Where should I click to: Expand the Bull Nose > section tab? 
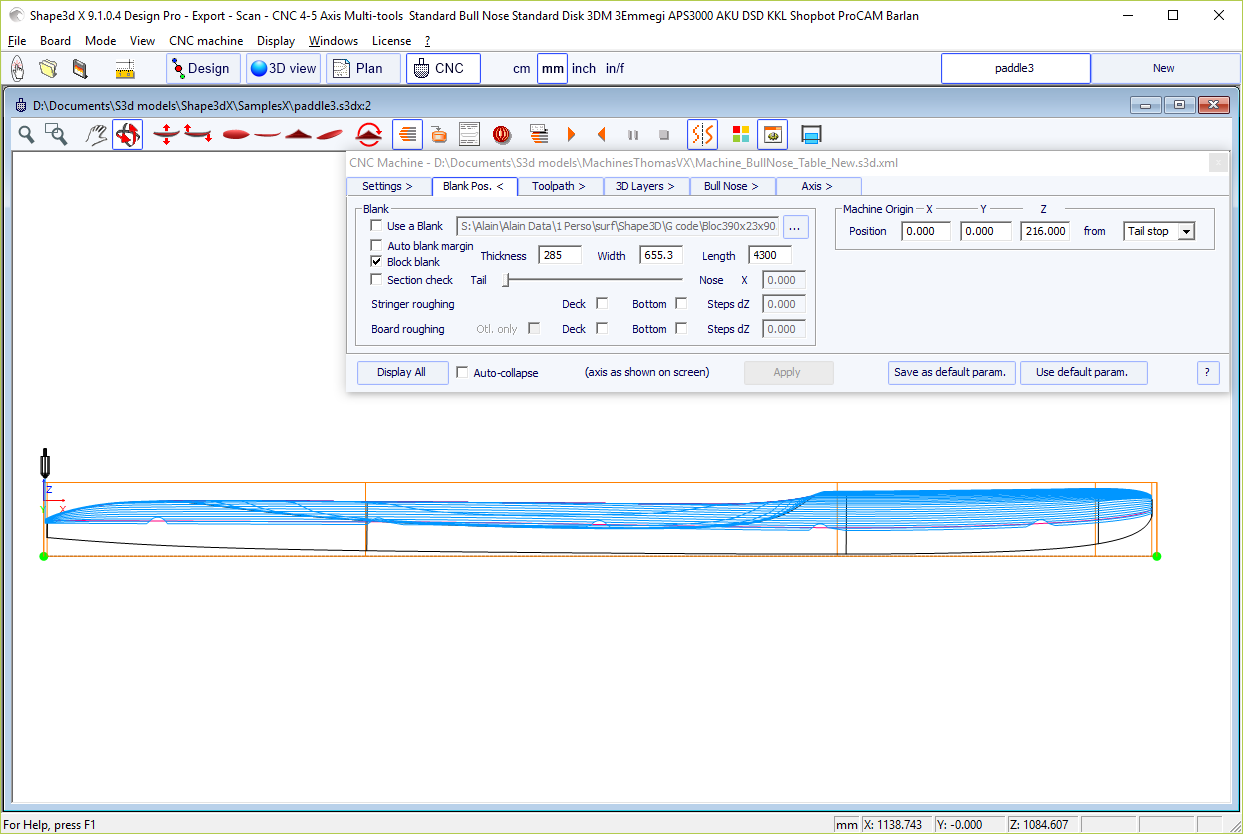tap(731, 186)
